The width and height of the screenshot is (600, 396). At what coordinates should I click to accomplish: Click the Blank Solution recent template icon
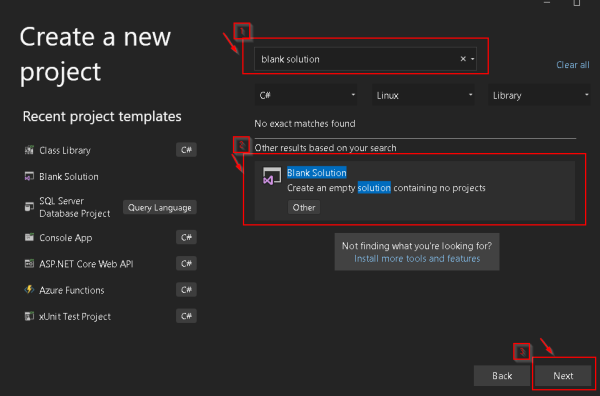pos(29,176)
